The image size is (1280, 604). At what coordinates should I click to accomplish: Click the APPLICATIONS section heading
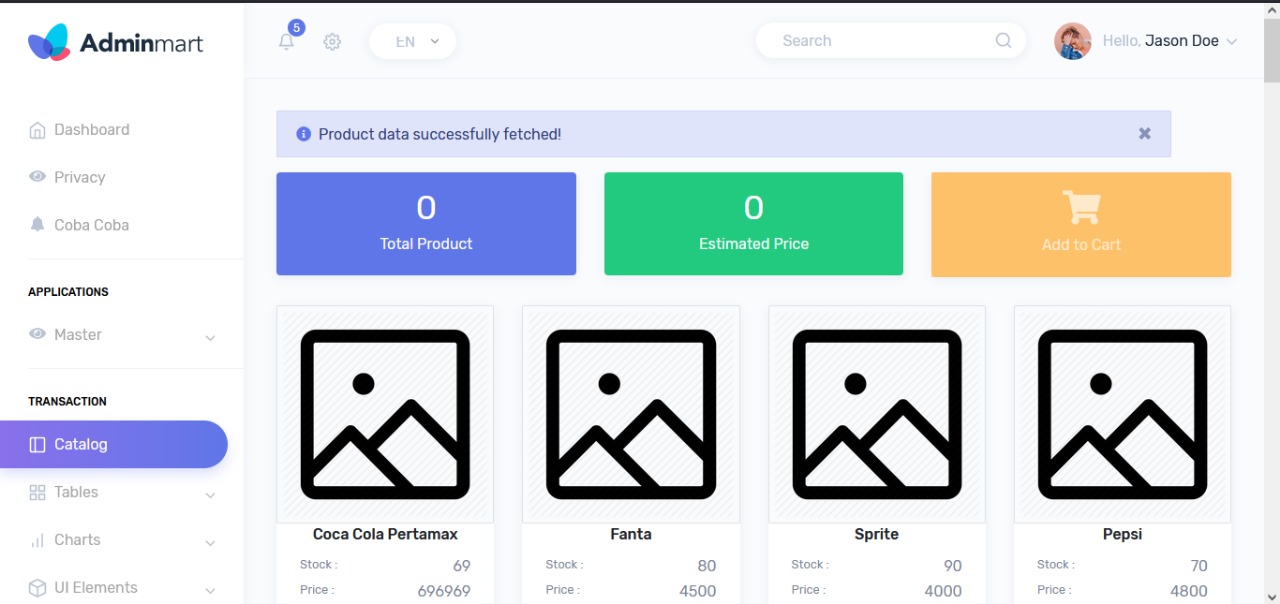pos(68,292)
